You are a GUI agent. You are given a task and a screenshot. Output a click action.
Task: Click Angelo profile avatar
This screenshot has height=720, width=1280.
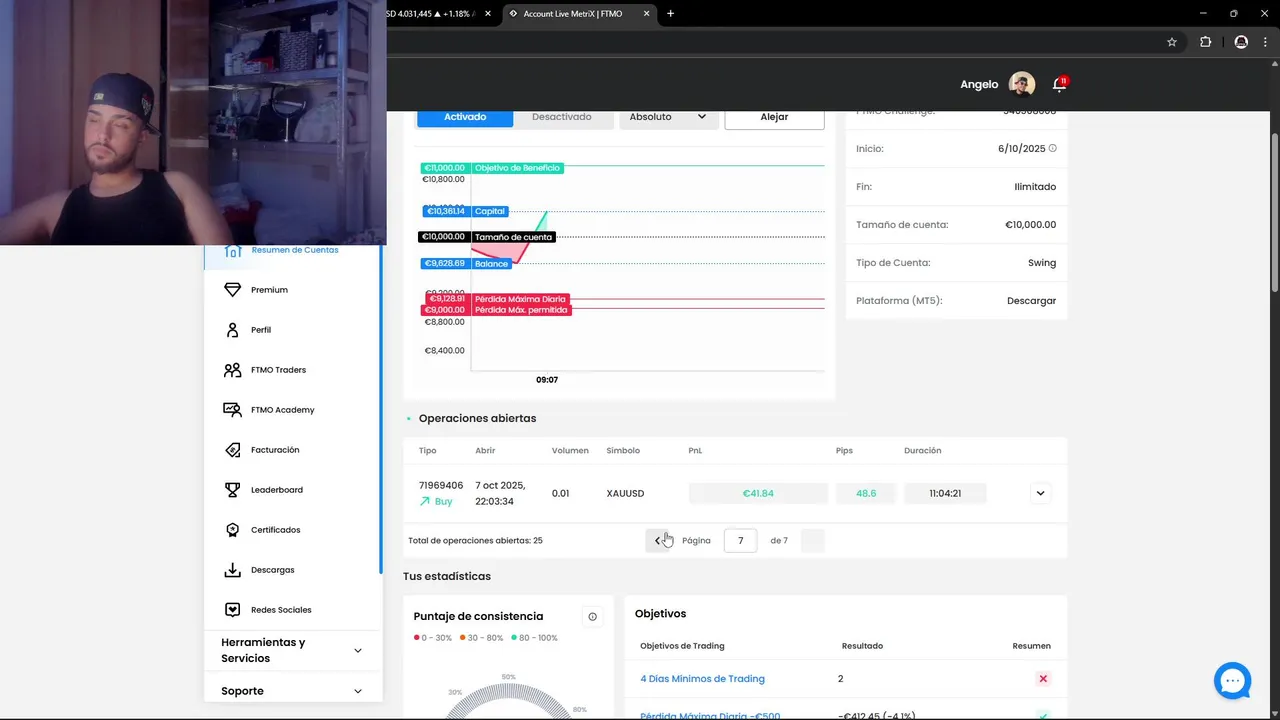coord(1022,84)
